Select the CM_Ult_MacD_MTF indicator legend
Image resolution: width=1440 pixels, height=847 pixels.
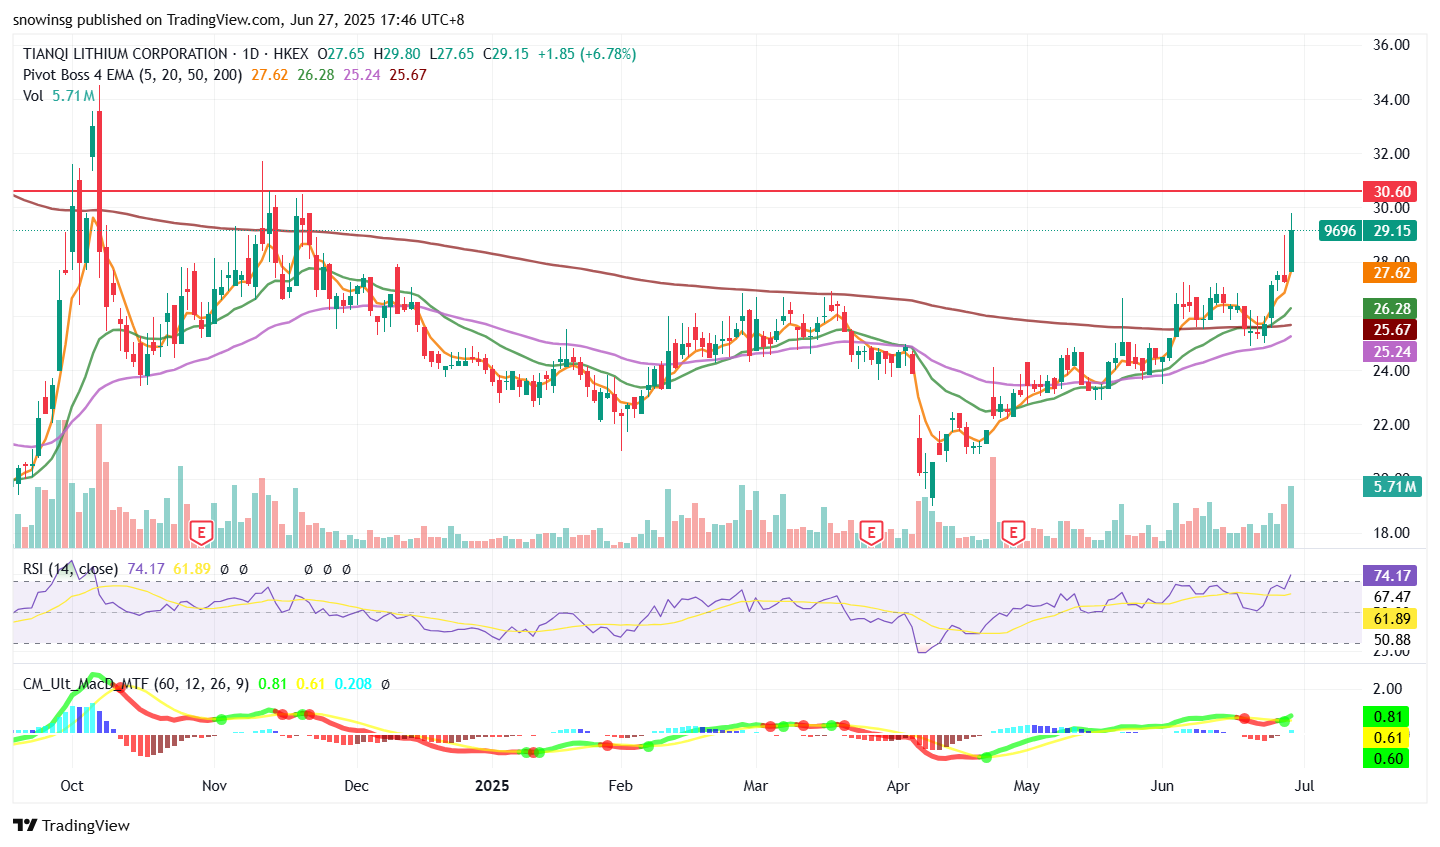click(137, 684)
